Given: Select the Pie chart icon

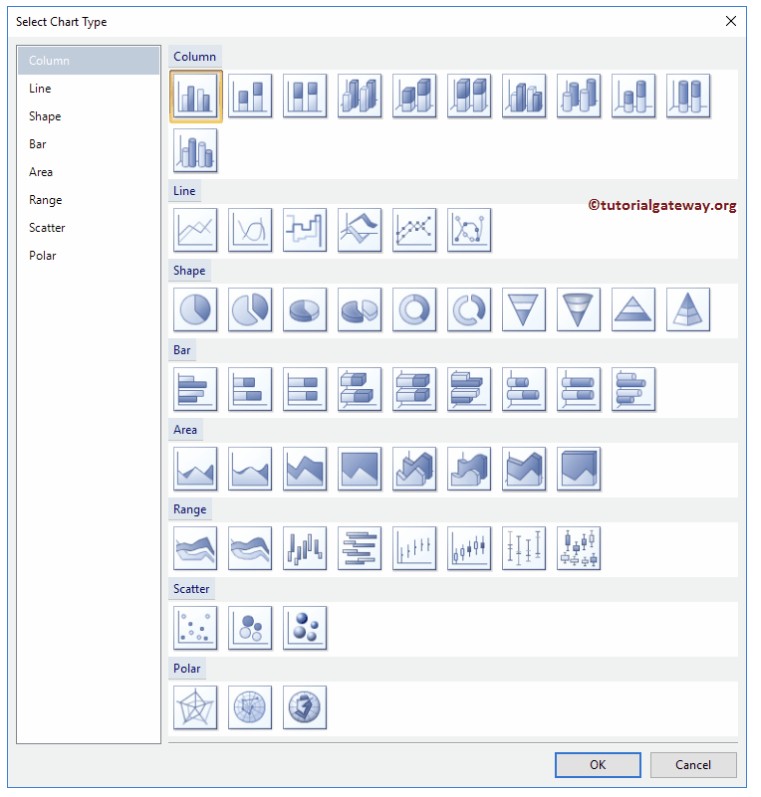Looking at the screenshot, I should [x=195, y=310].
